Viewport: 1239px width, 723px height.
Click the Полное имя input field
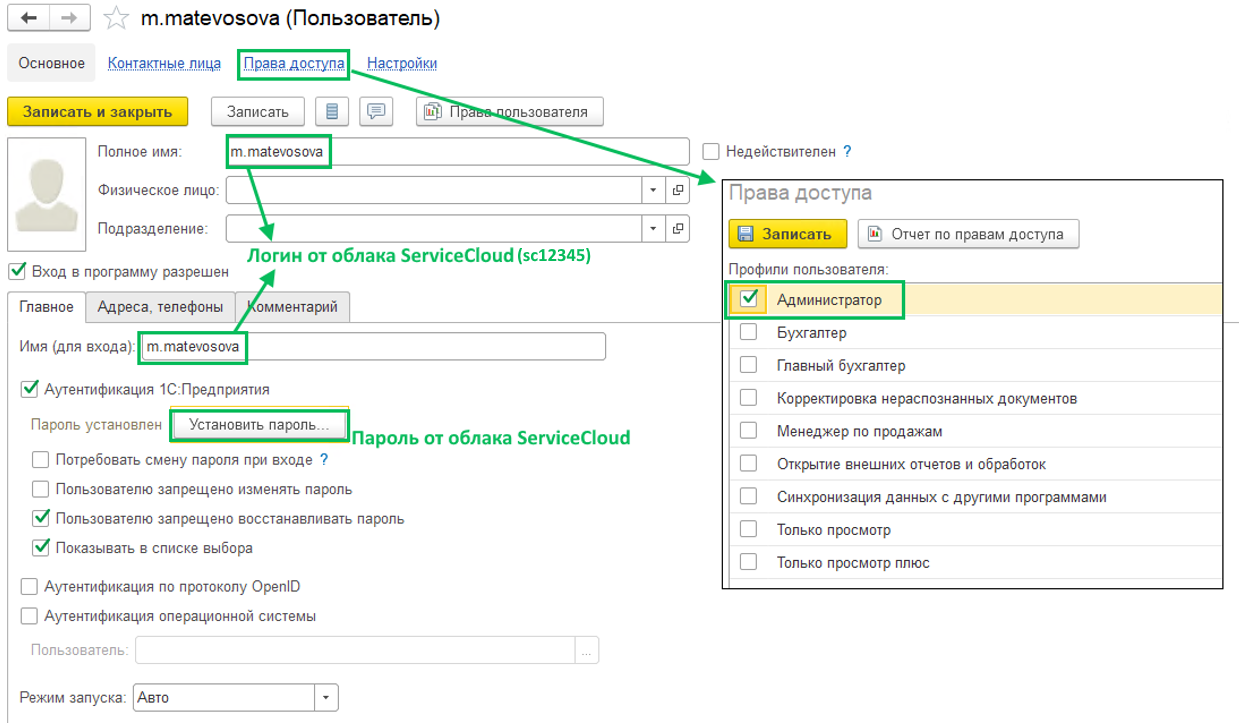click(x=458, y=151)
